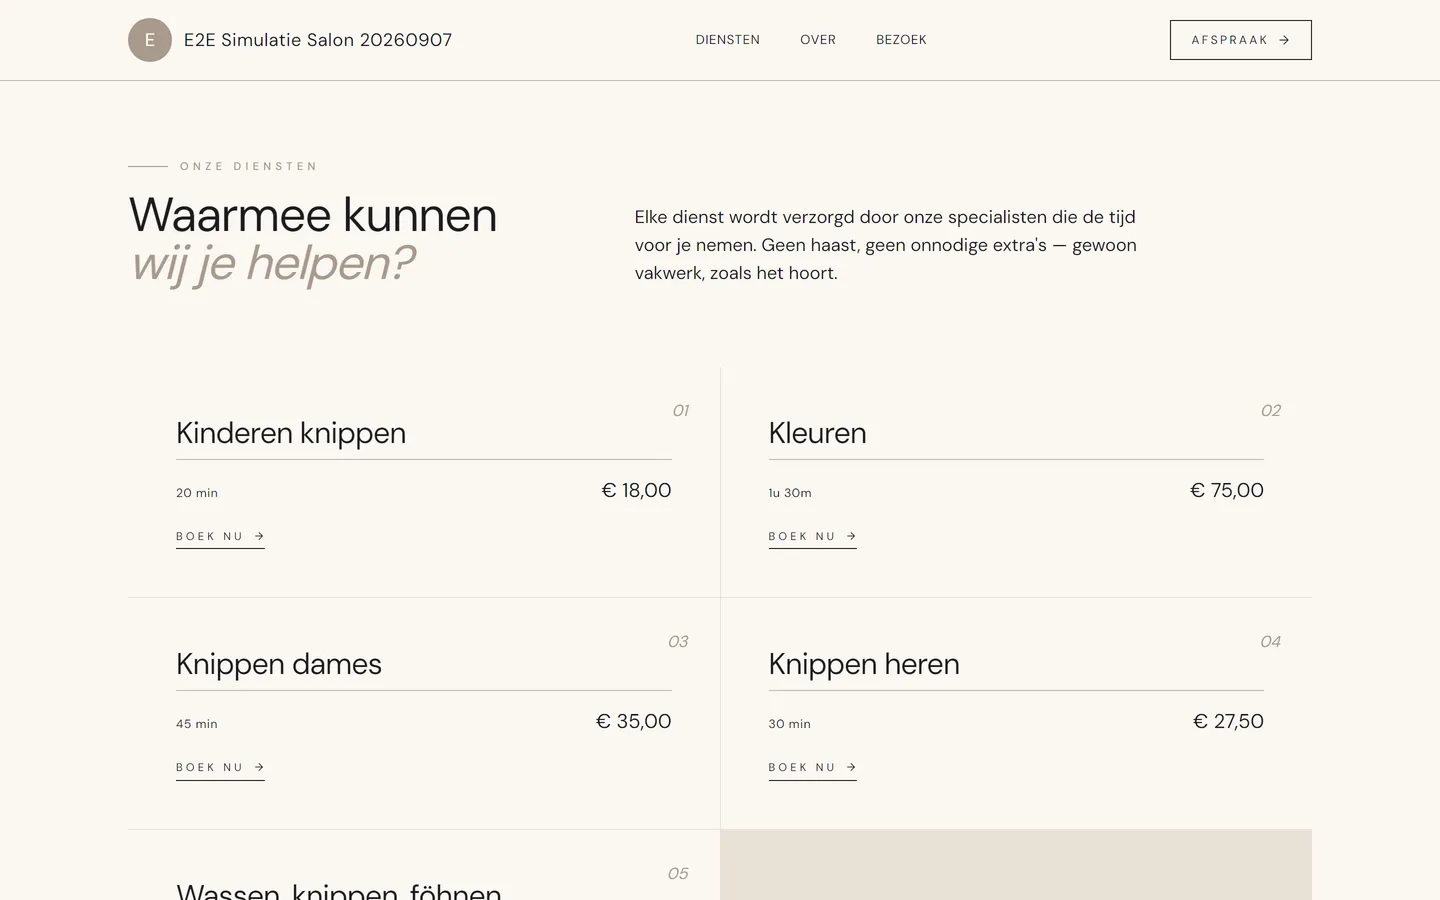Click the Knippen dames heading

tap(279, 664)
